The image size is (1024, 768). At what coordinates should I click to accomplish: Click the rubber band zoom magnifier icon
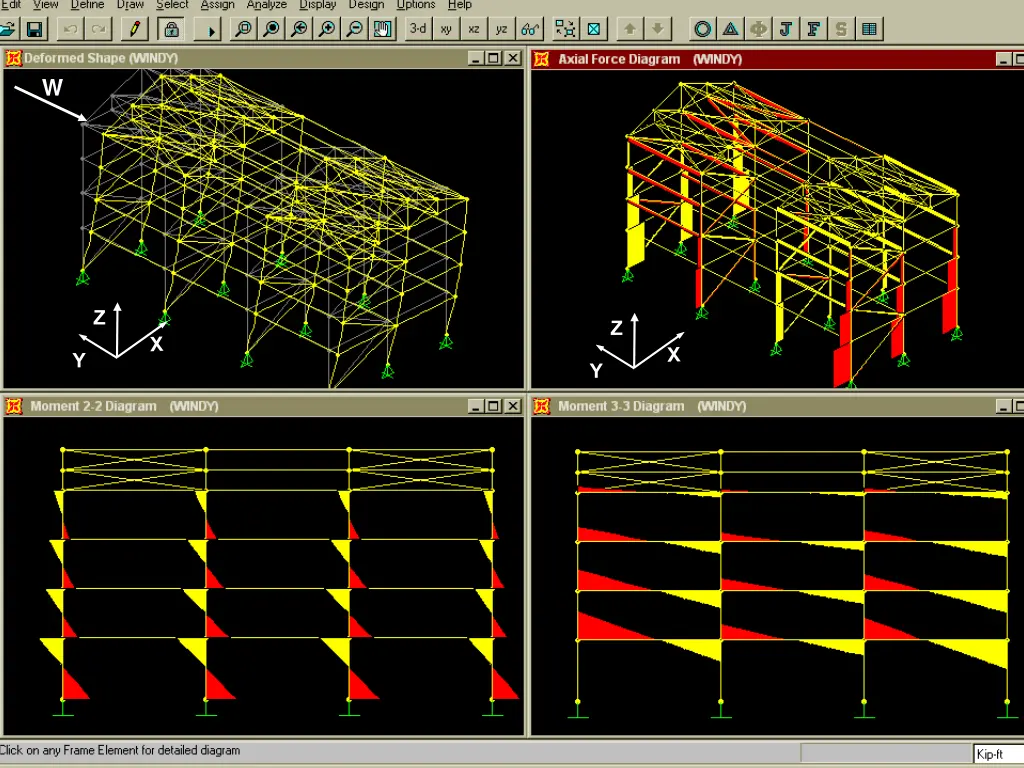[x=243, y=29]
